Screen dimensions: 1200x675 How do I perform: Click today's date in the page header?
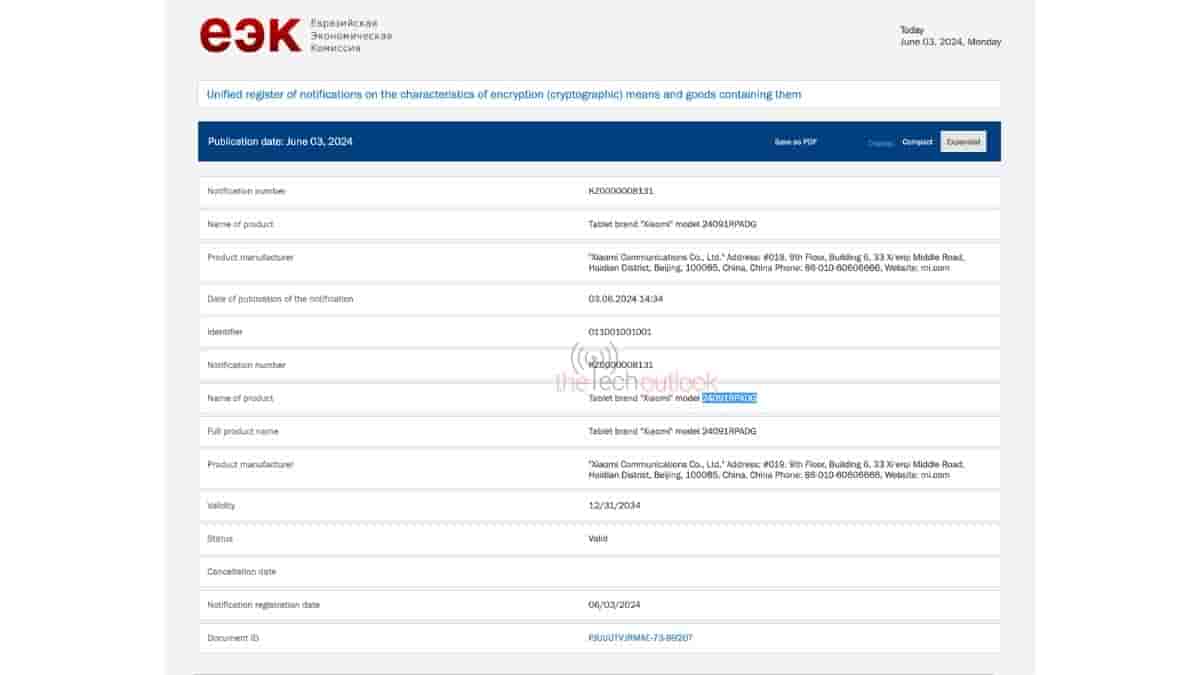(950, 42)
